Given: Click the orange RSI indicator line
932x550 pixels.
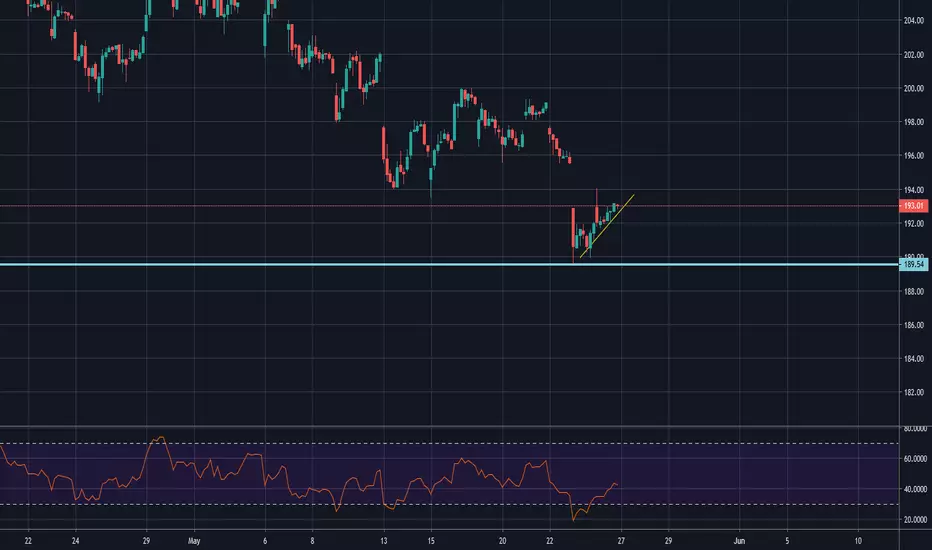Looking at the screenshot, I should click(x=309, y=479).
